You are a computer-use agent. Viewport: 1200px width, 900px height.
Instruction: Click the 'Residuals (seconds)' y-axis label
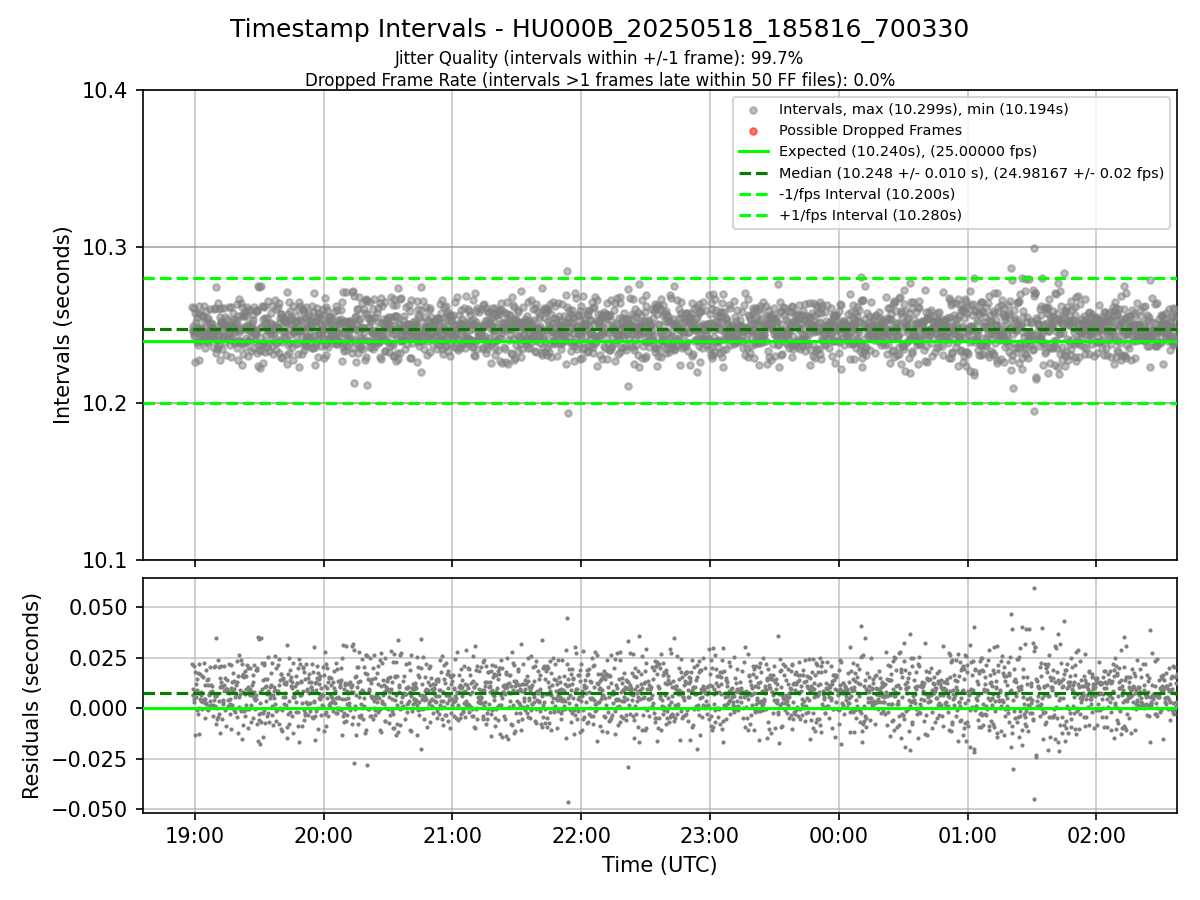tap(32, 696)
